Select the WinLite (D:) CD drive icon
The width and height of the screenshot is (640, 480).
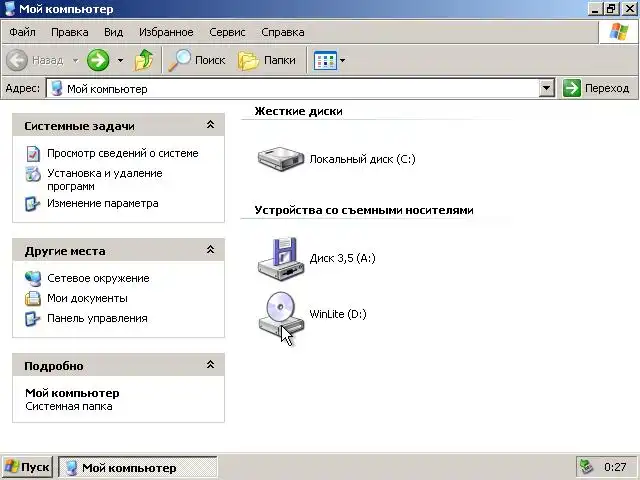click(281, 314)
